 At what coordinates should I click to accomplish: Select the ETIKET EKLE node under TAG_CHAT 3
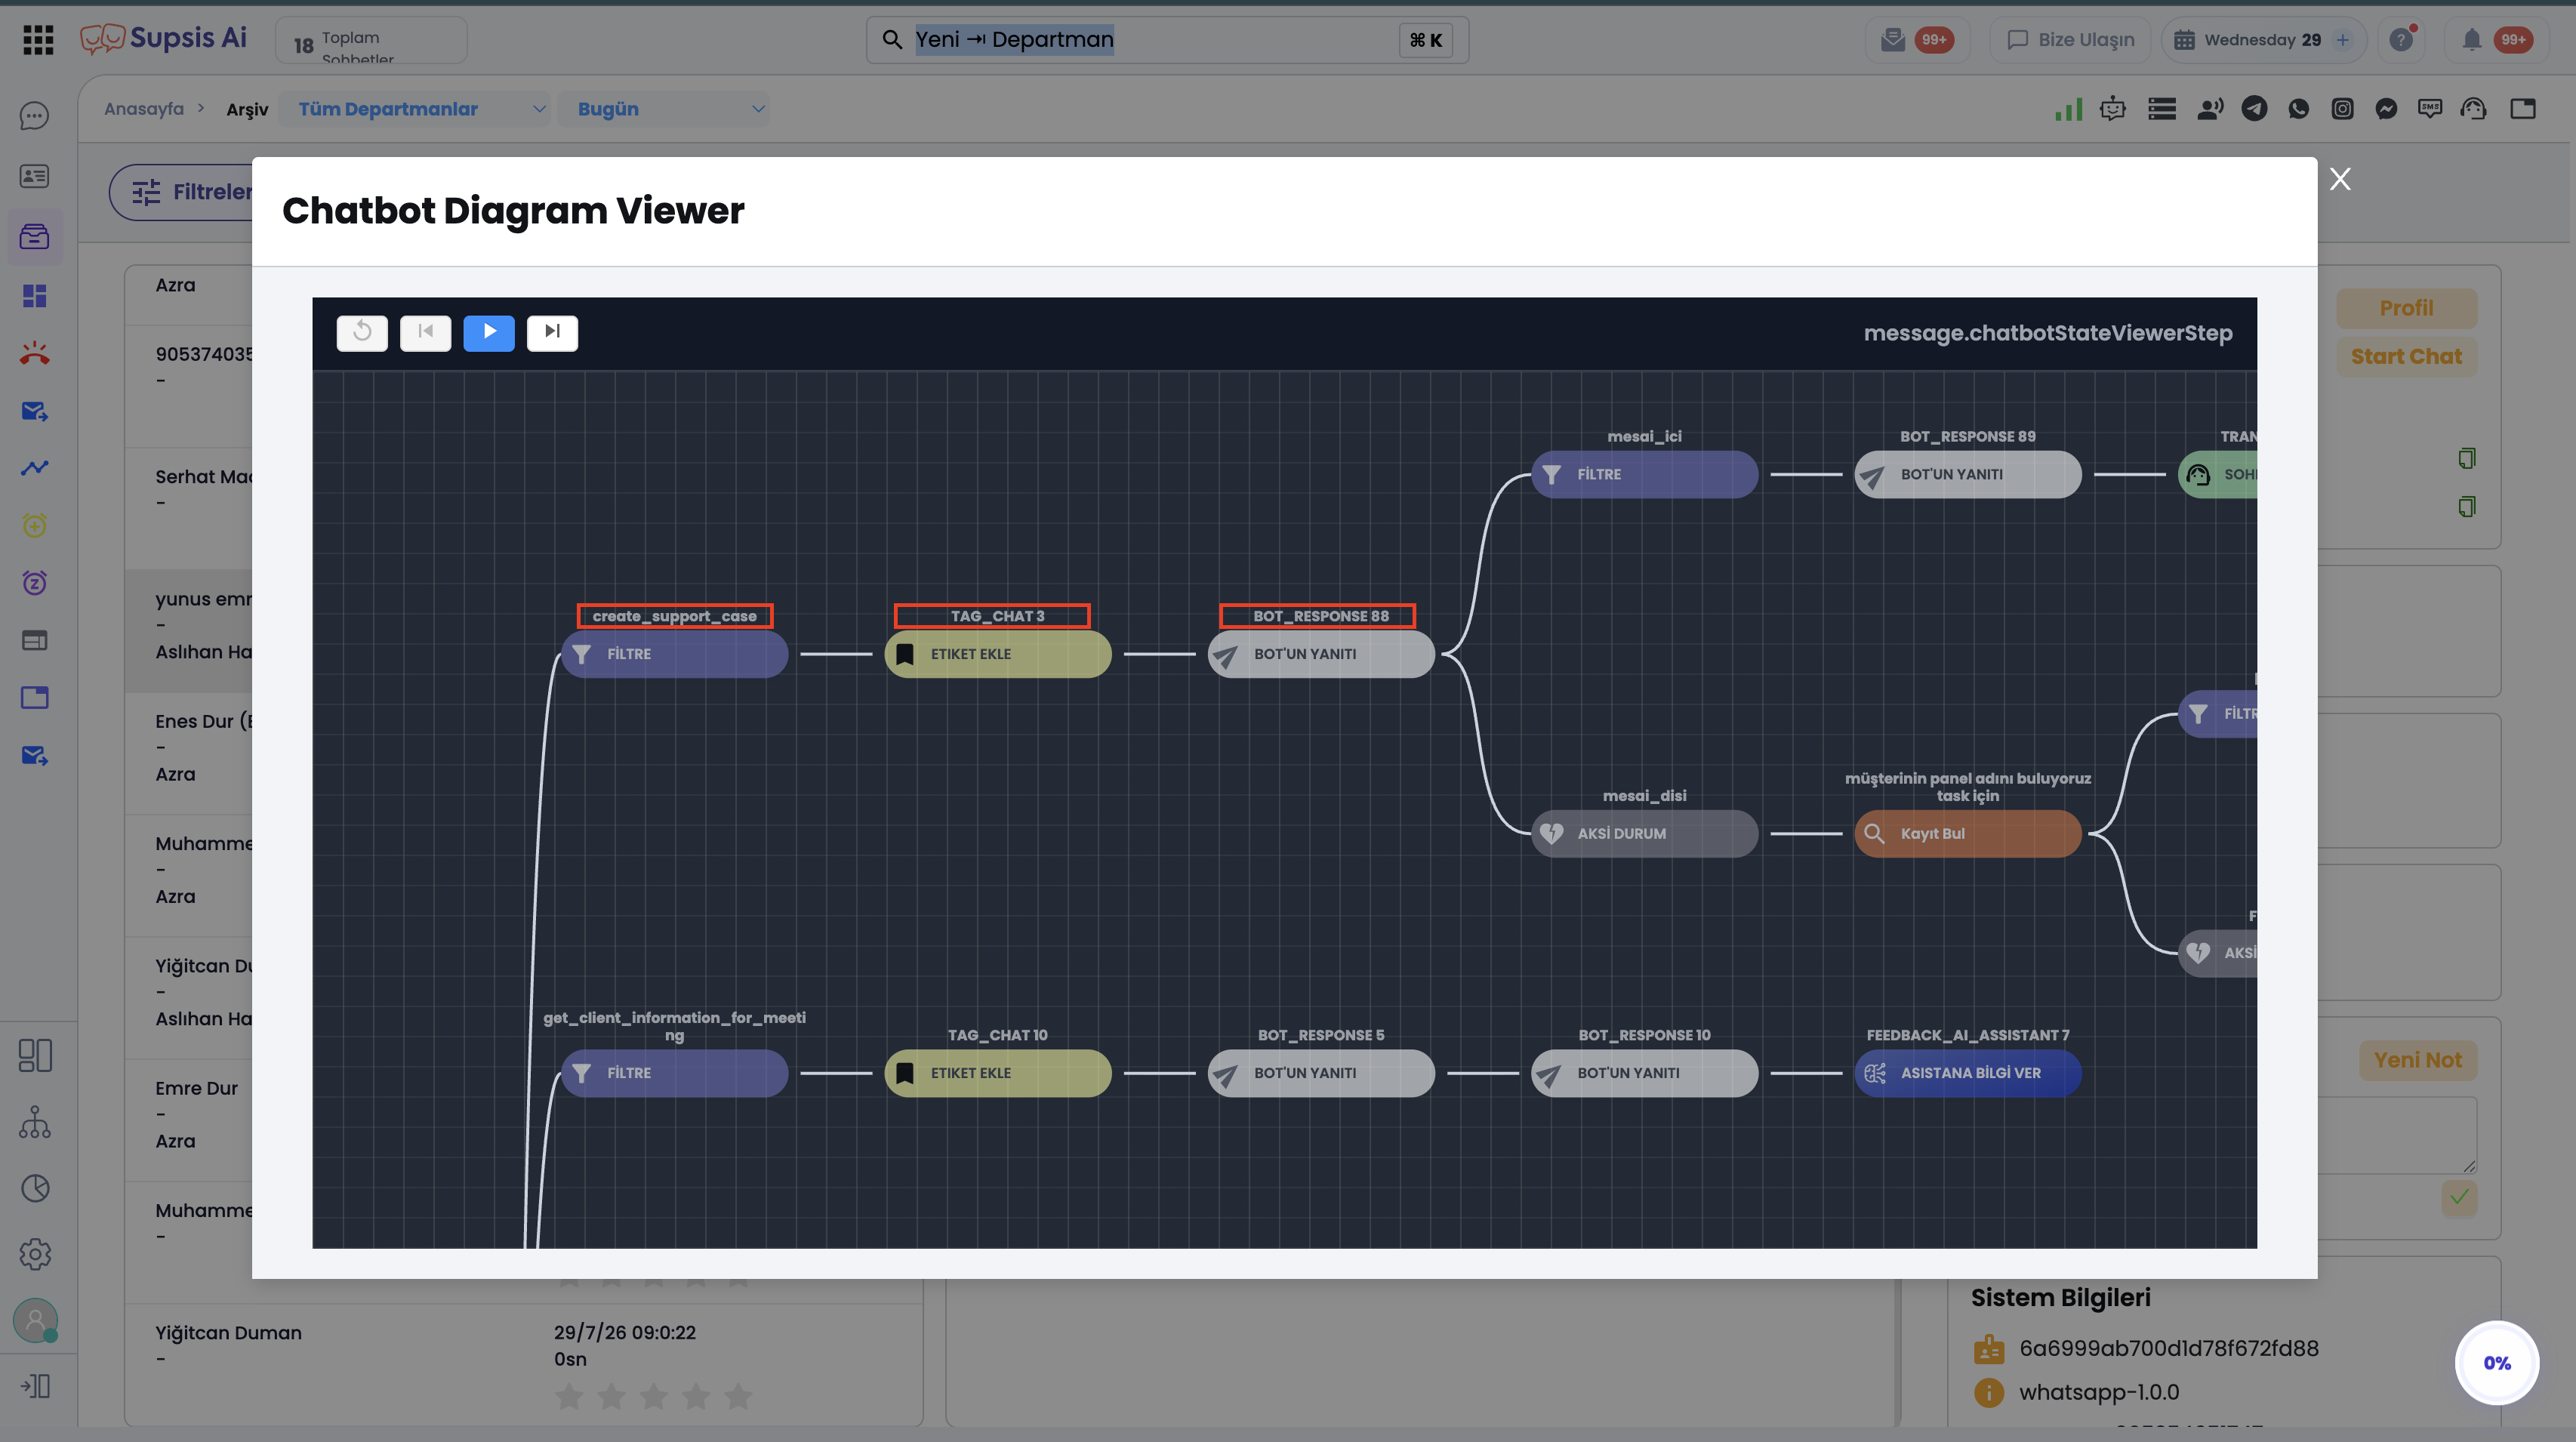point(998,654)
